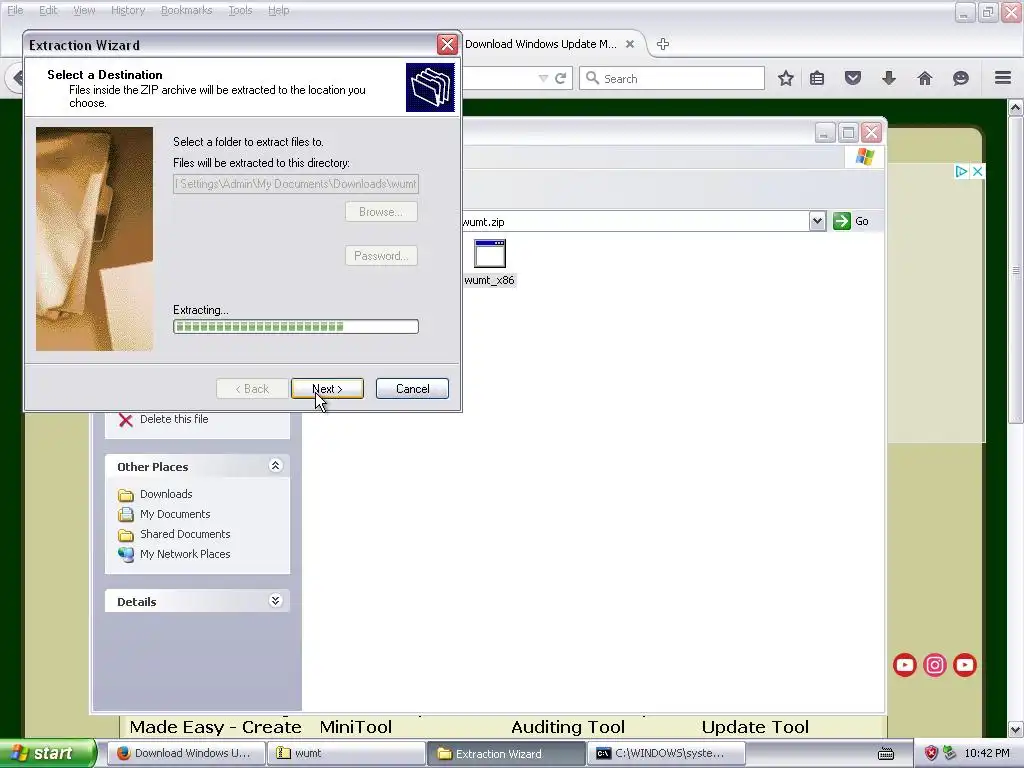The image size is (1024, 768).
Task: Click Delete this file link
Action: click(x=174, y=419)
